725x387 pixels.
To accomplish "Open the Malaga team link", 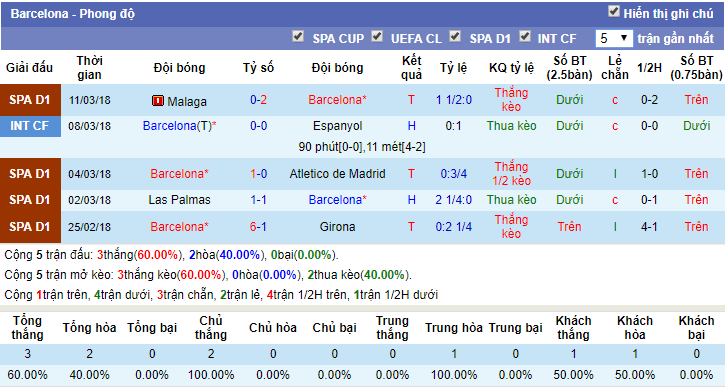I will (x=187, y=101).
